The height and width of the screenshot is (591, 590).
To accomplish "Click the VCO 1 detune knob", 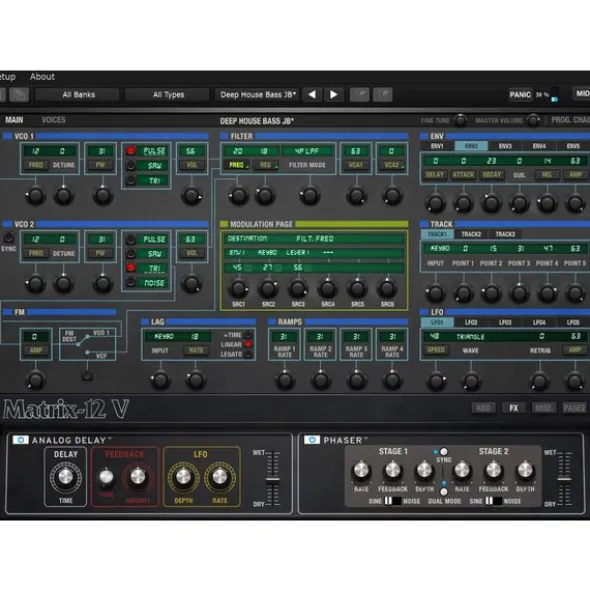I will click(63, 196).
